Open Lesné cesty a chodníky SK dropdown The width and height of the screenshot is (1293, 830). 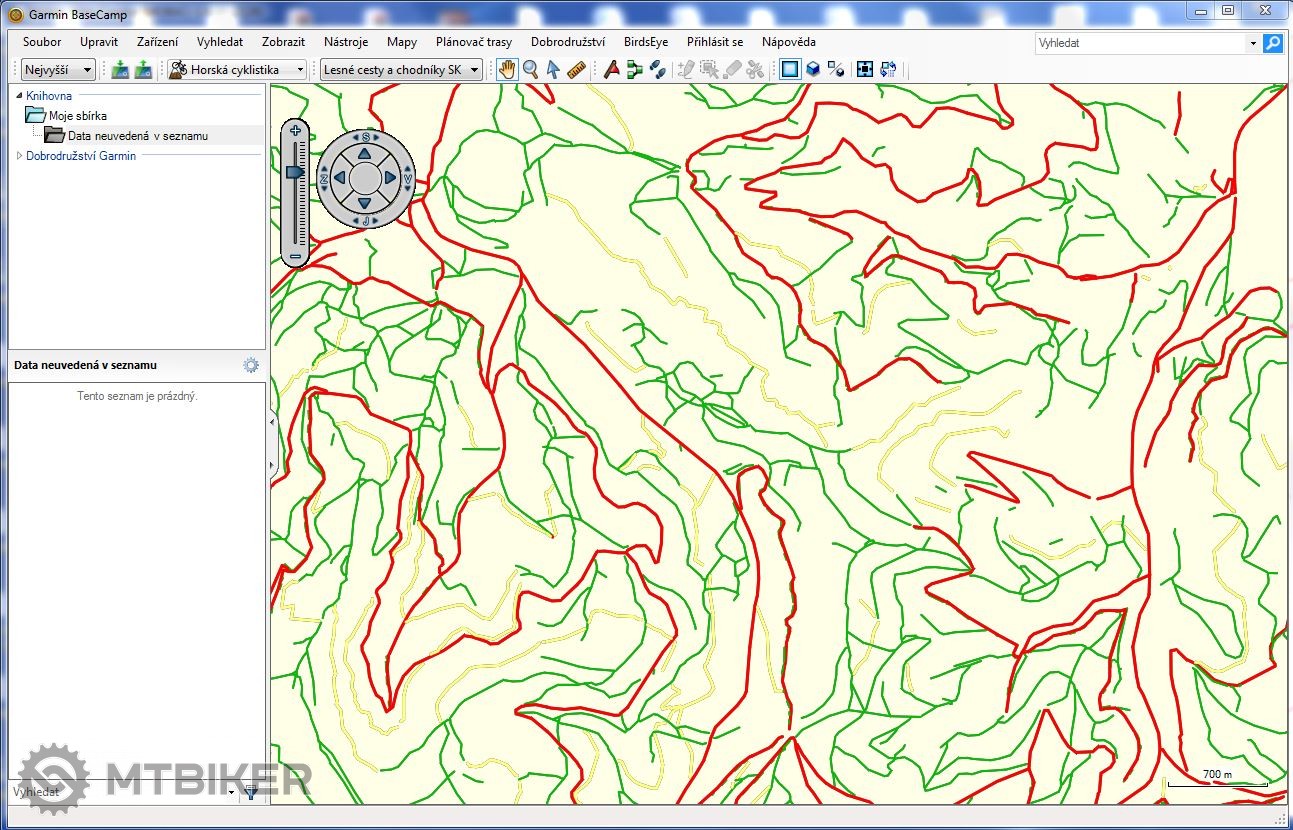[x=400, y=70]
